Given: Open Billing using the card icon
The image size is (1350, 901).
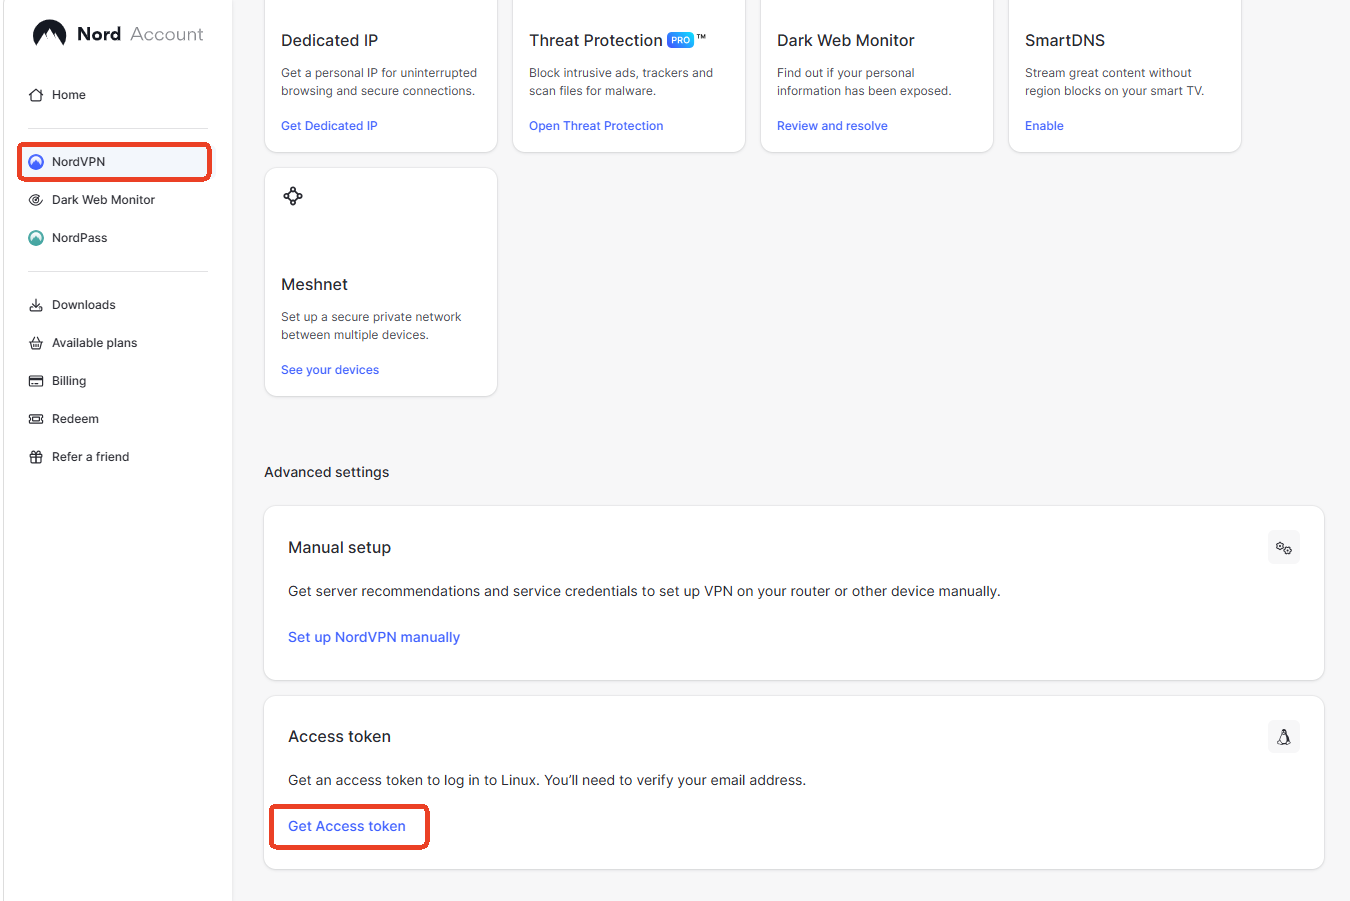Looking at the screenshot, I should point(70,380).
